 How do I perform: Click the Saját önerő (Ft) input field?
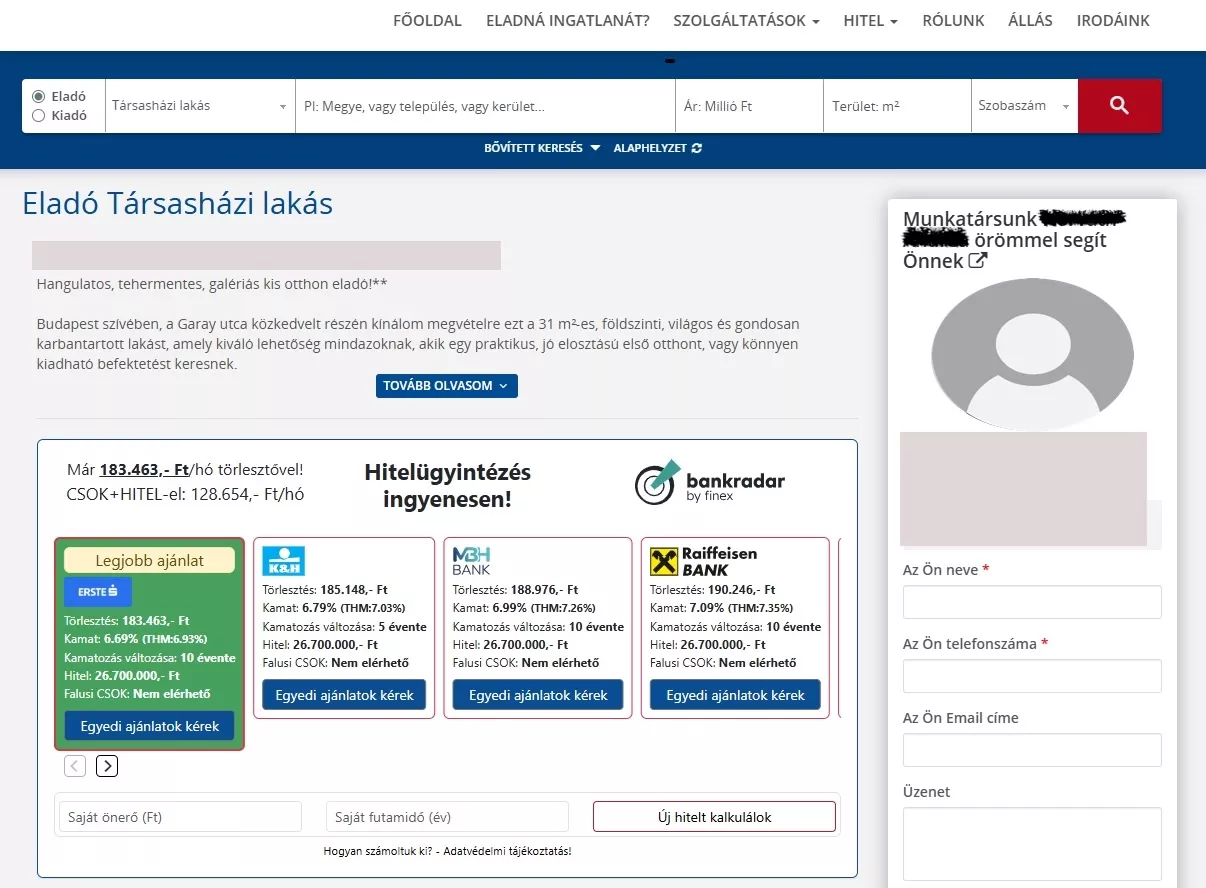pos(180,817)
